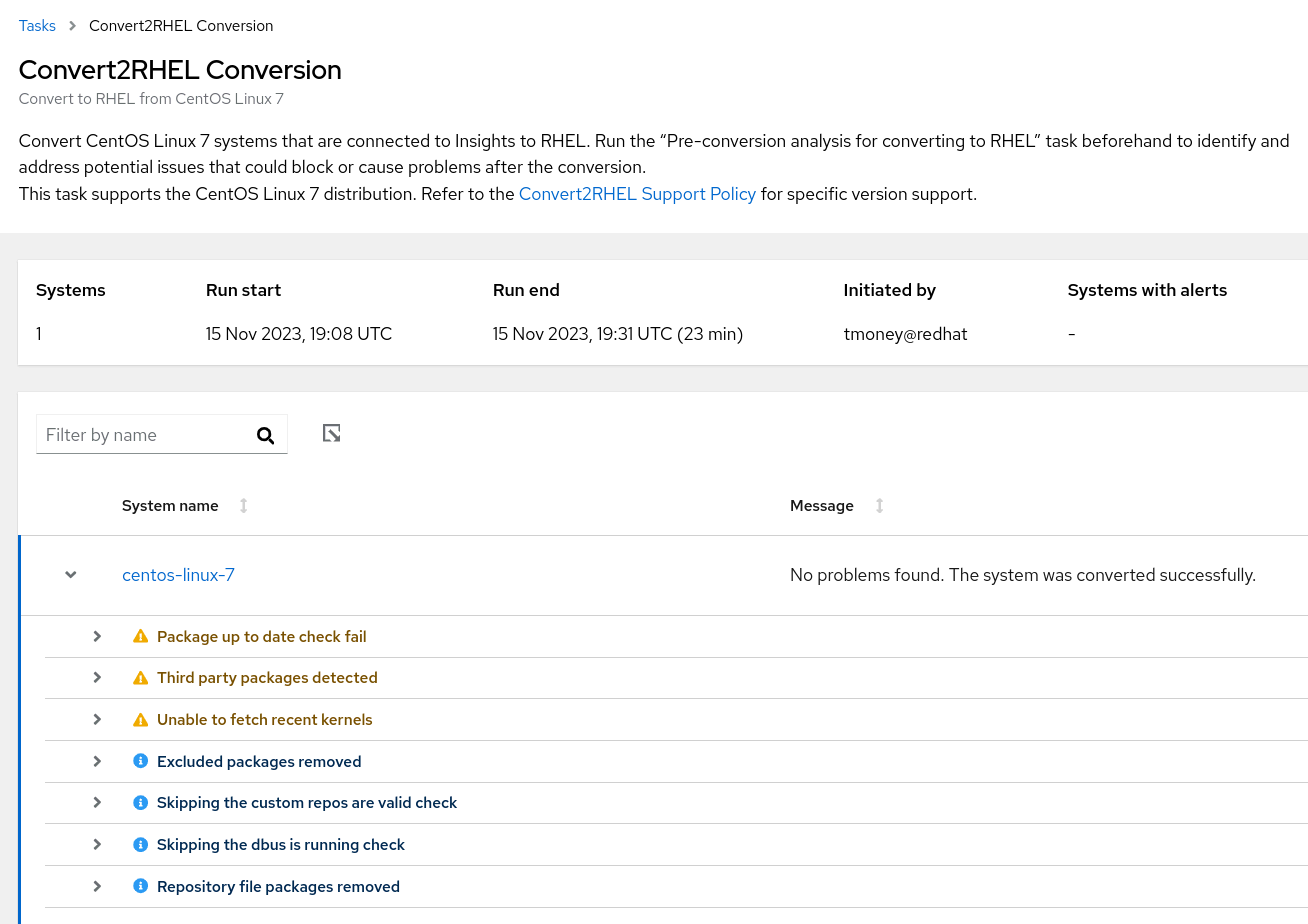1308x924 pixels.
Task: Sort by System name column arrows
Action: [243, 506]
